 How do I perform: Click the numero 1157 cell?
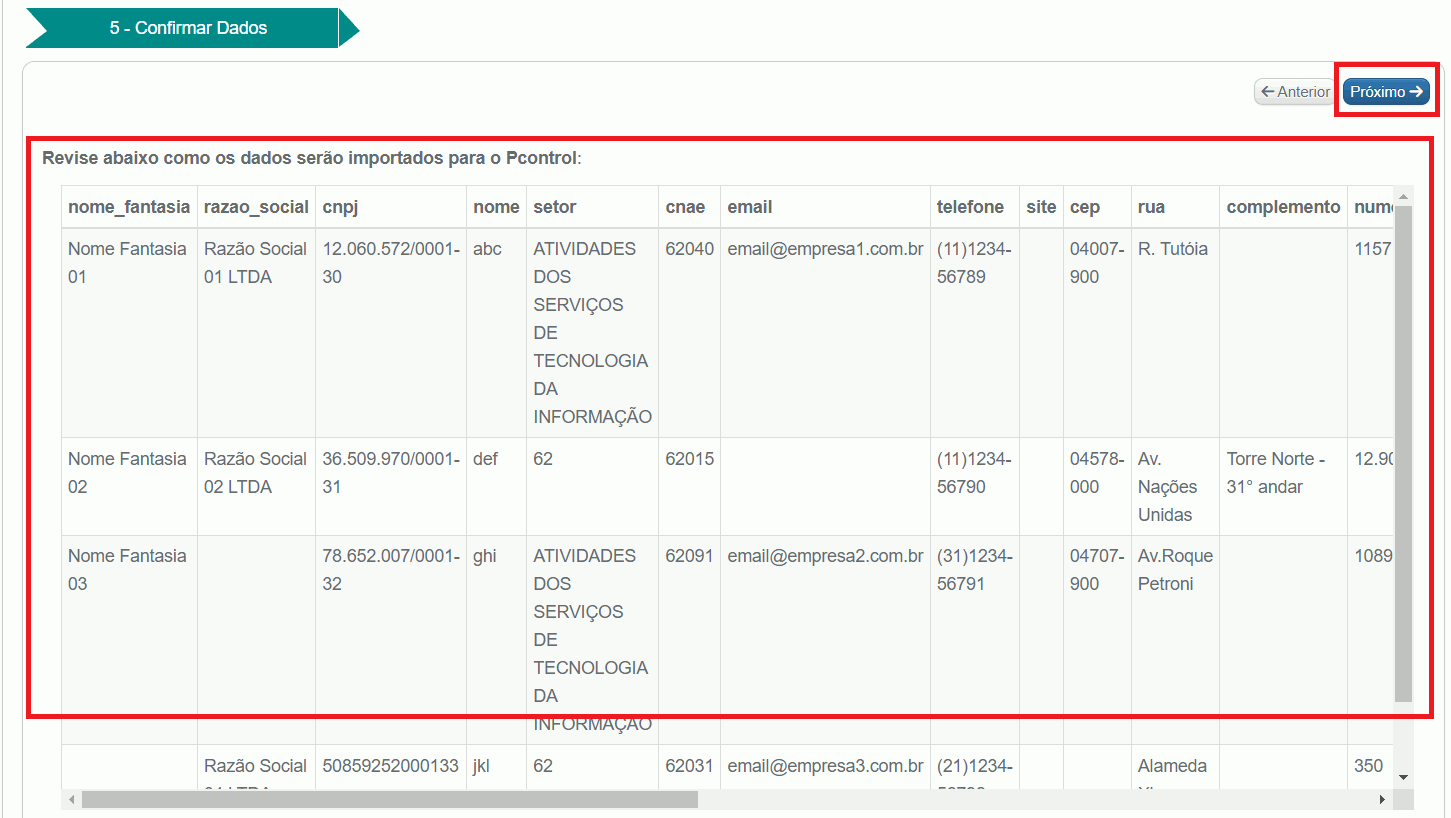1371,333
